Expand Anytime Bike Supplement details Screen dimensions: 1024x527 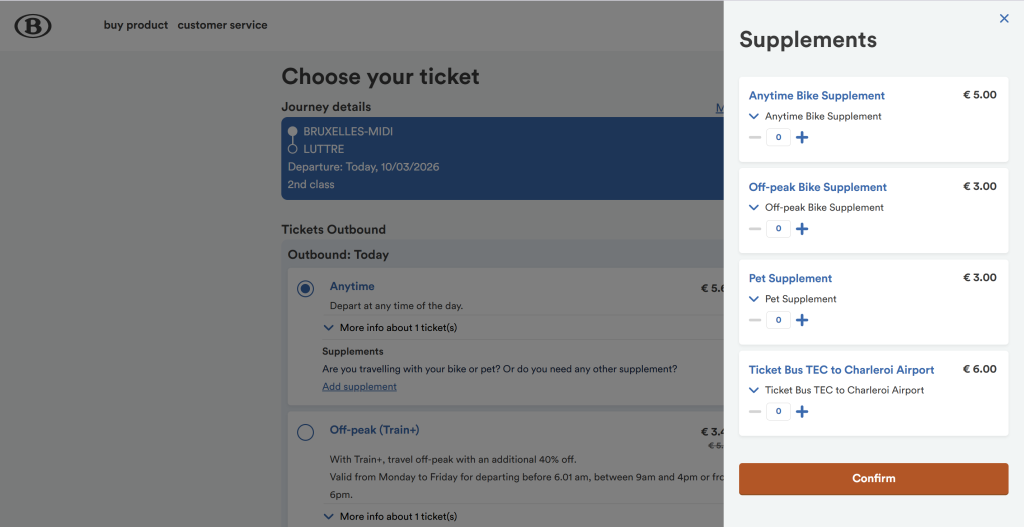tap(754, 116)
